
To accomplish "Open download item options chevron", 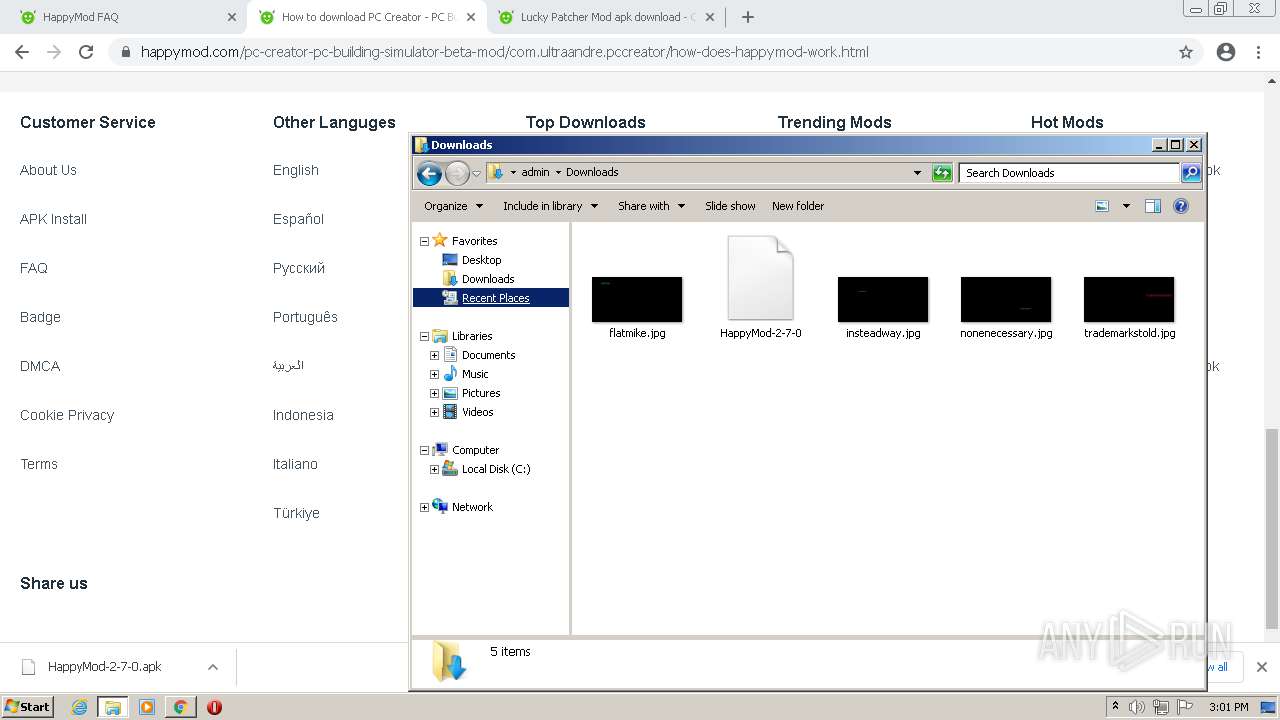I will click(213, 667).
